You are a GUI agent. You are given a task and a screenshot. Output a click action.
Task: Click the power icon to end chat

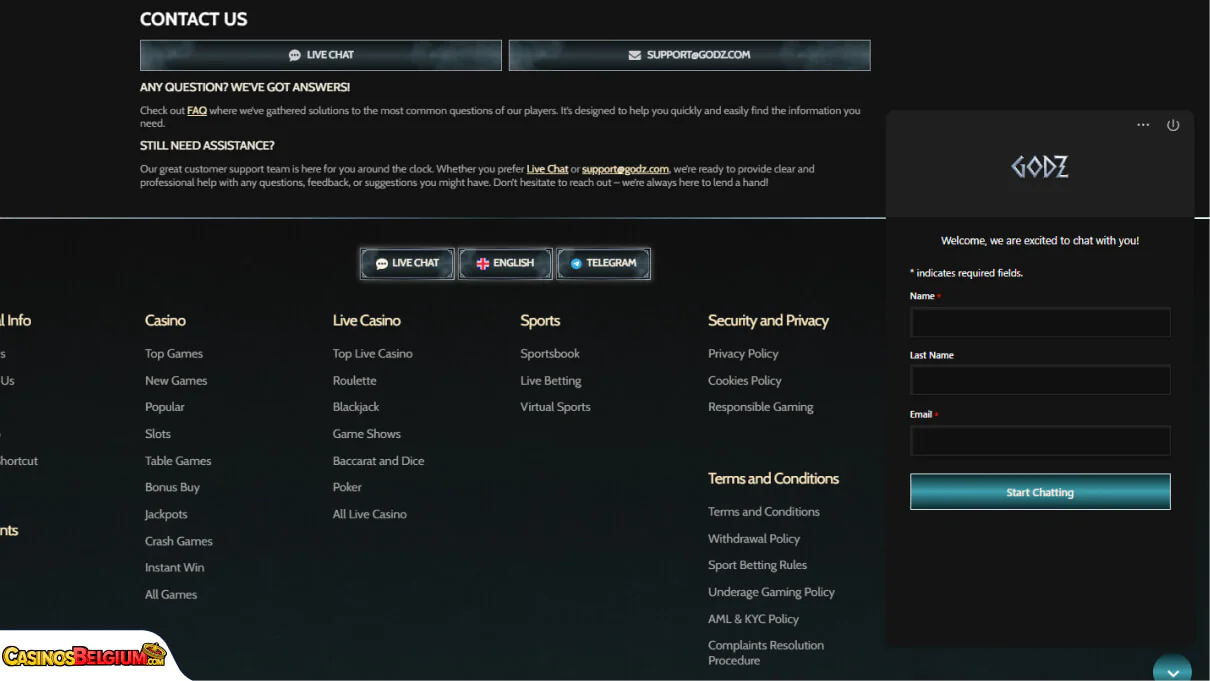pyautogui.click(x=1173, y=125)
